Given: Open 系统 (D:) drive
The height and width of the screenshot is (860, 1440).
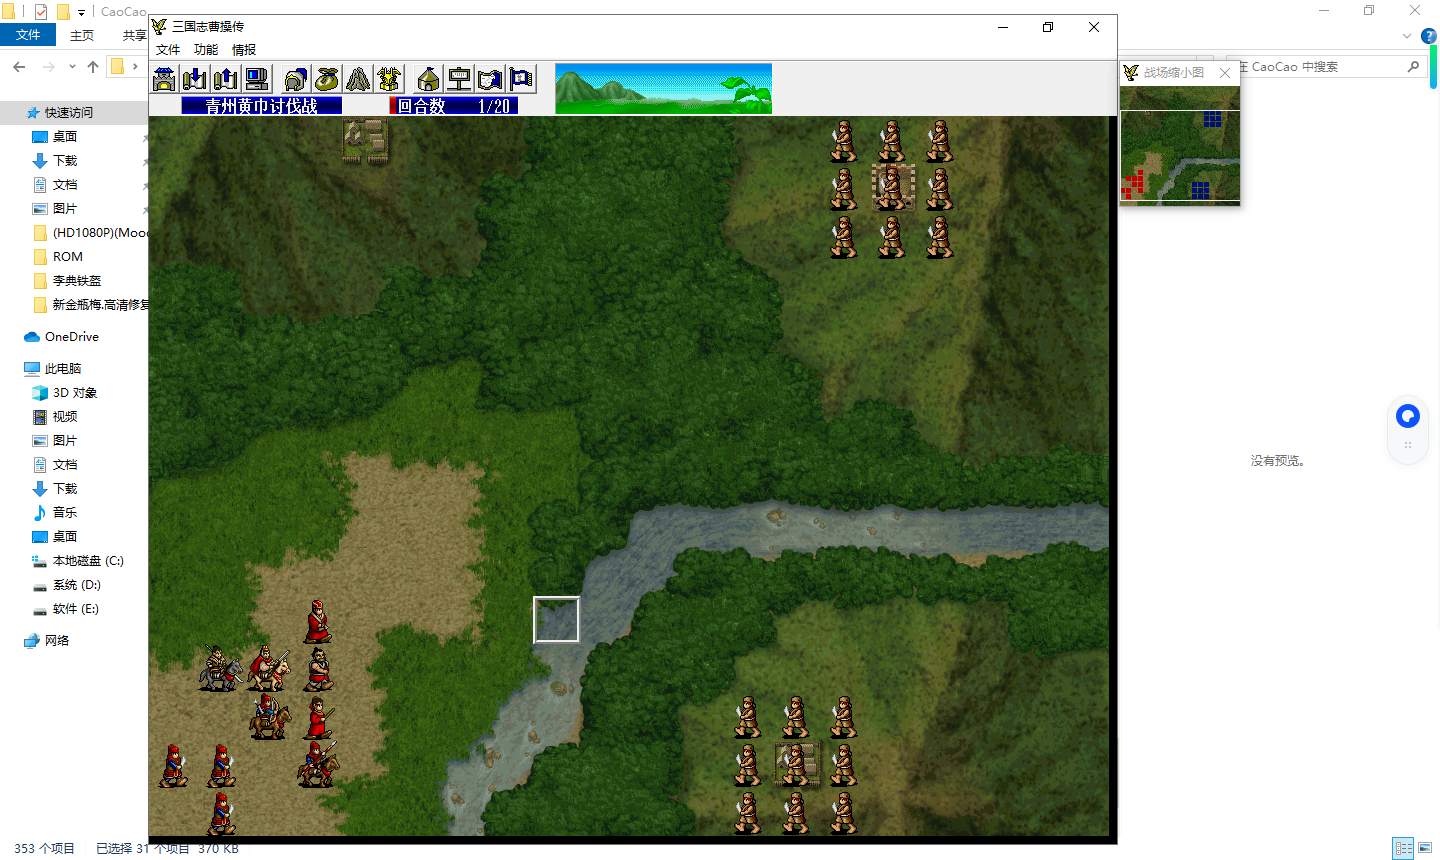Looking at the screenshot, I should pos(77,585).
